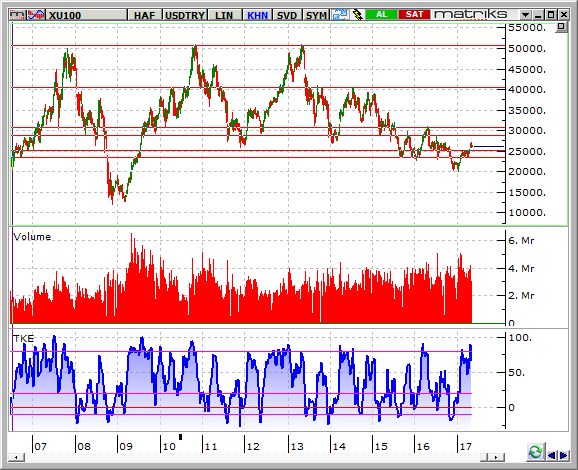Toggle the LIN linear scale button
Viewport: 578px width, 470px height.
click(x=224, y=15)
